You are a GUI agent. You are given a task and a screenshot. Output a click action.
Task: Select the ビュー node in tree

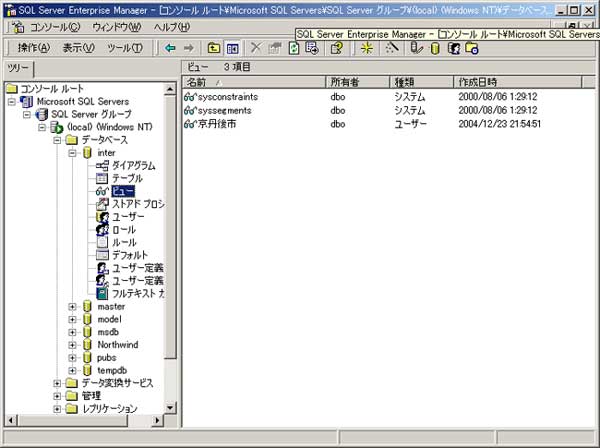click(x=123, y=191)
